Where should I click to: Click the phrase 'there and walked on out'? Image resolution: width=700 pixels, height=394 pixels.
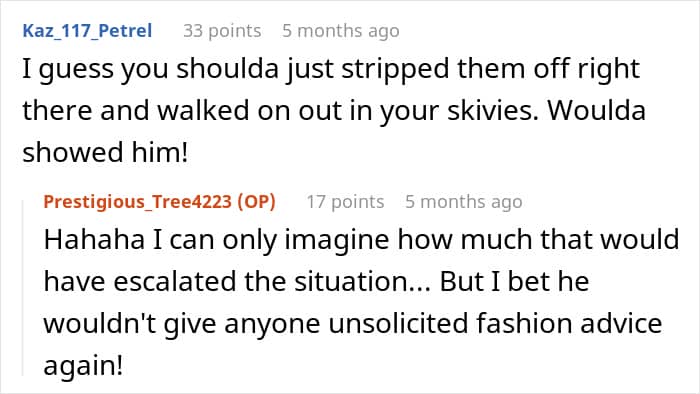tap(192, 111)
